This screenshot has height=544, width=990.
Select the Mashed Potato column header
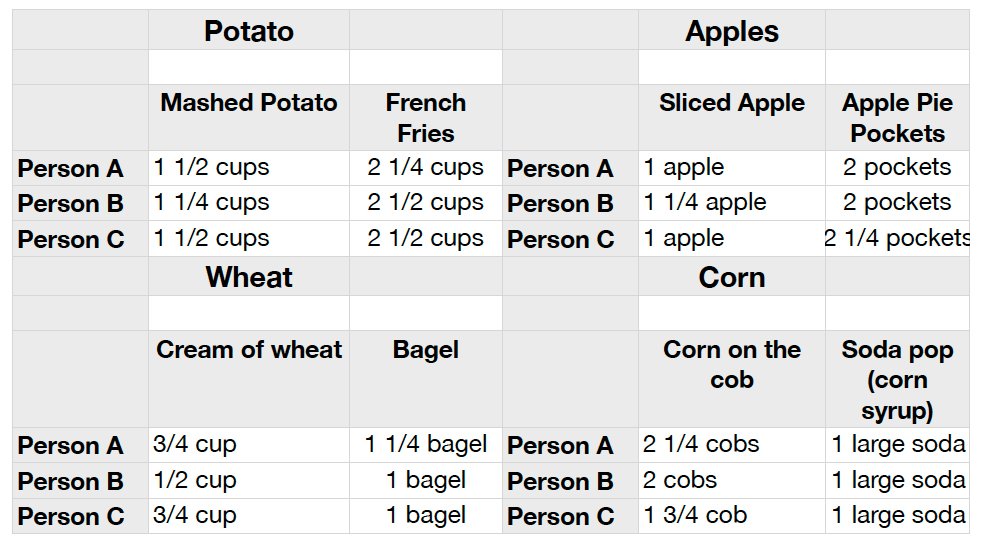249,117
